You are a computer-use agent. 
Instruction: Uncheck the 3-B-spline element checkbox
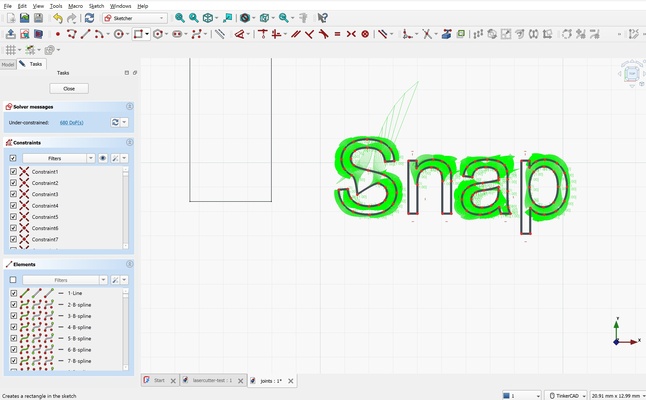(13, 316)
